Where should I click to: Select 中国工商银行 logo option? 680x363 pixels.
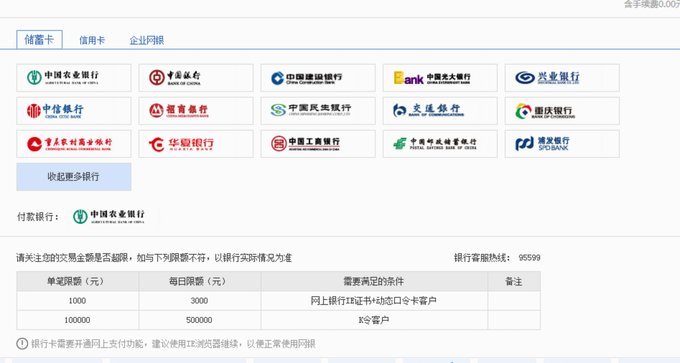pyautogui.click(x=318, y=144)
